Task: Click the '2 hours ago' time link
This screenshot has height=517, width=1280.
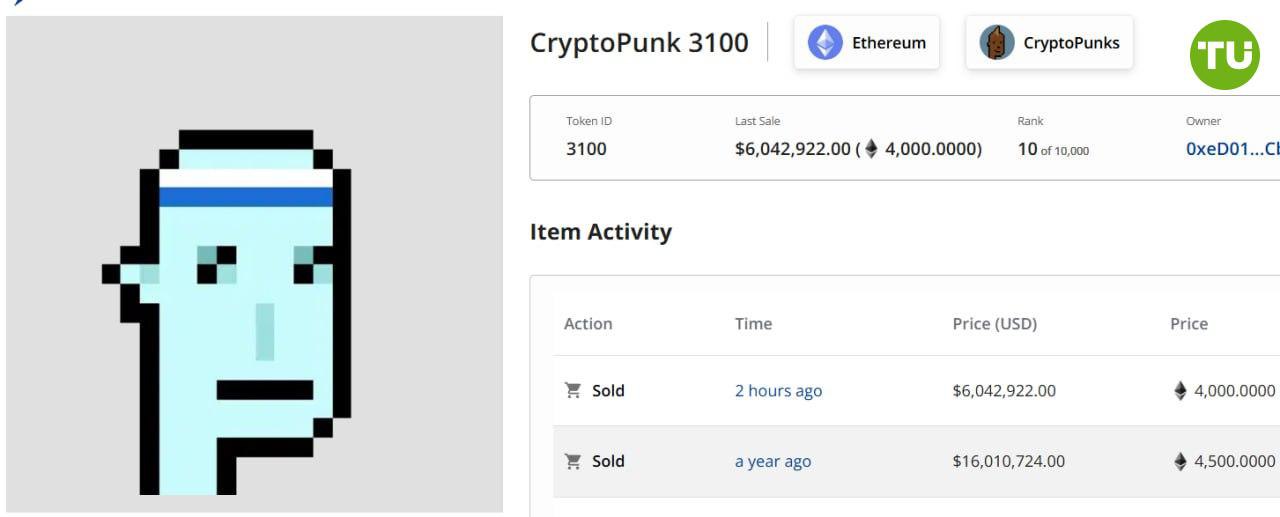Action: click(x=778, y=391)
